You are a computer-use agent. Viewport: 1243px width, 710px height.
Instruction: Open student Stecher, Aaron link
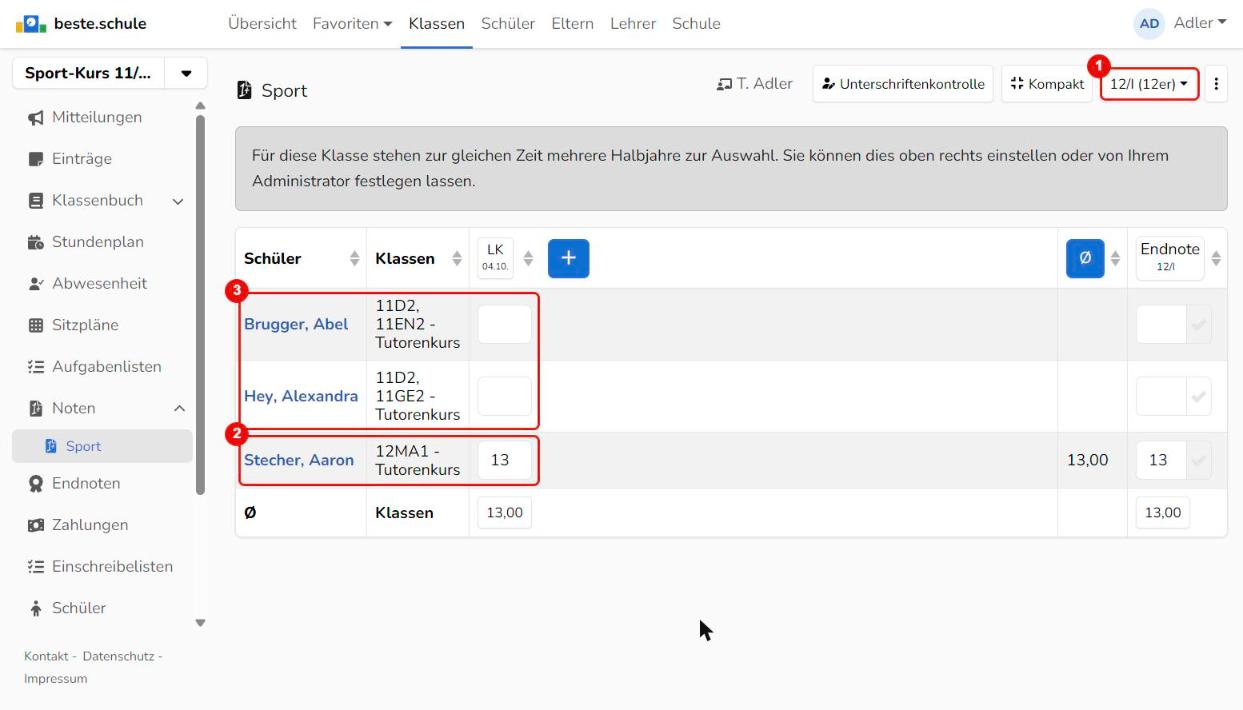[299, 460]
